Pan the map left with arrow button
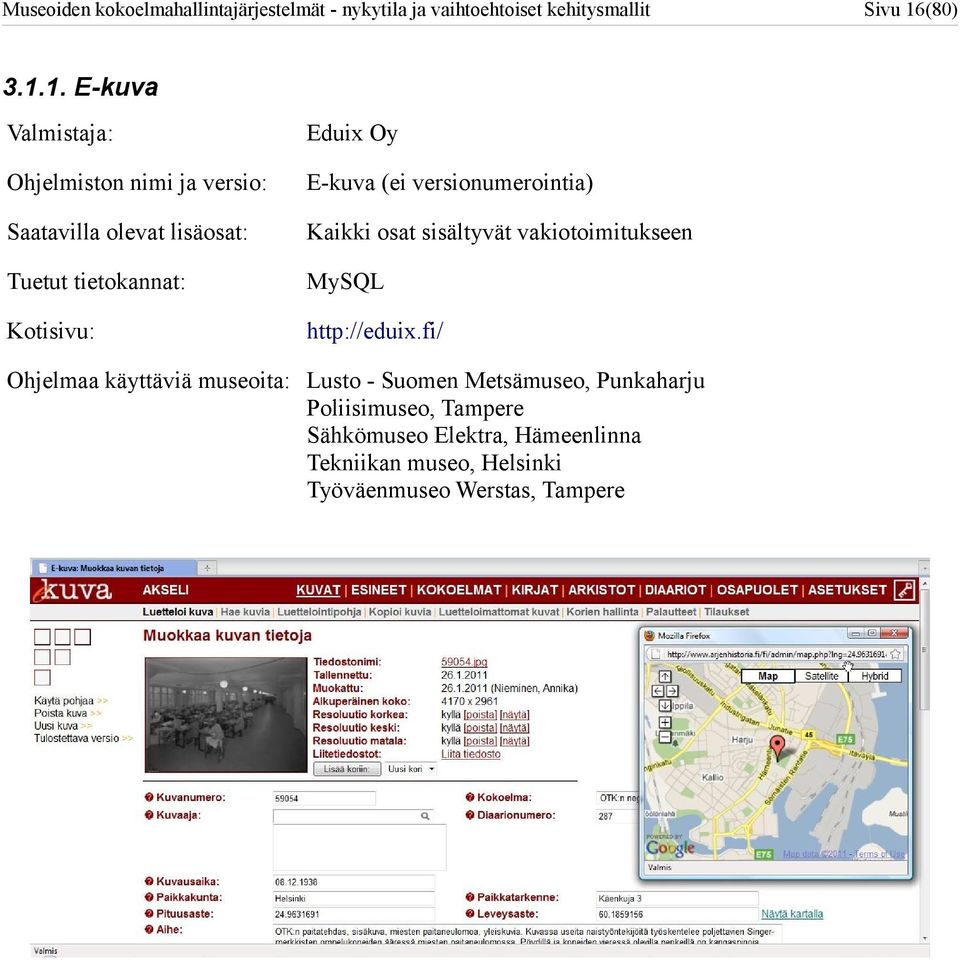The image size is (960, 960). coord(658,691)
